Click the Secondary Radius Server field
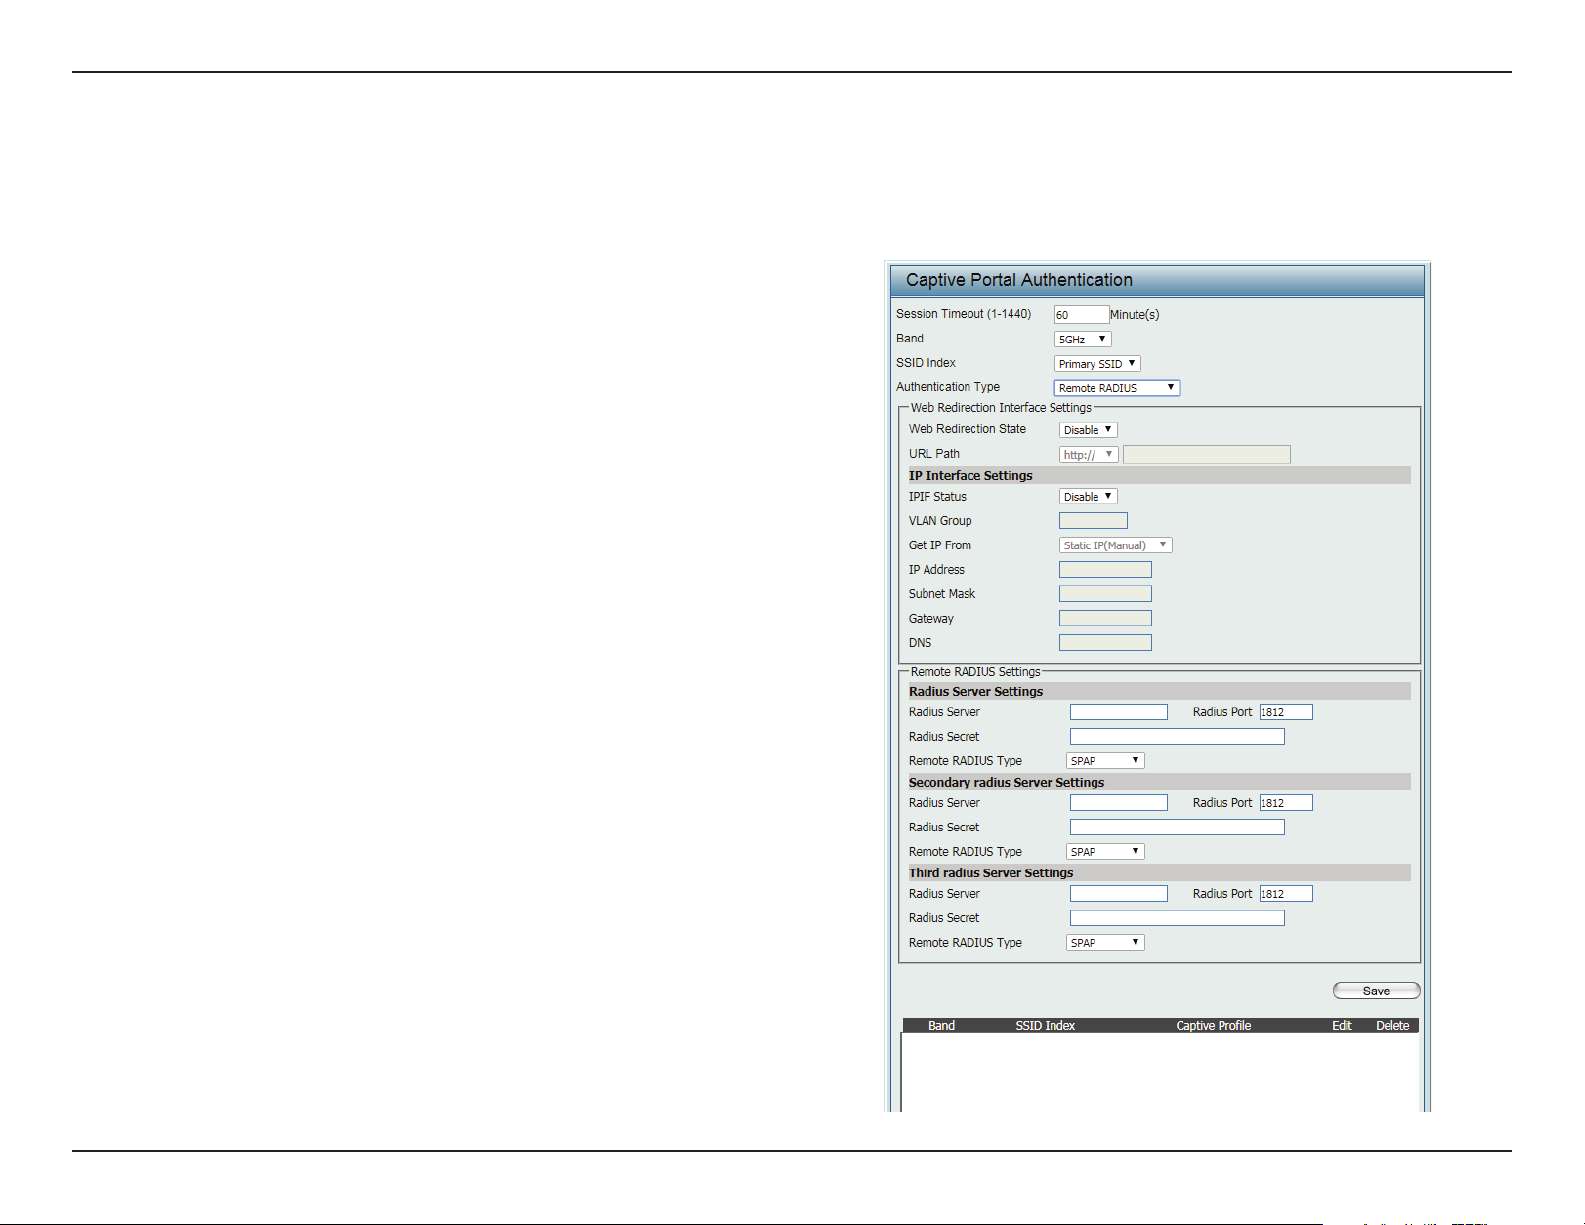Image resolution: width=1585 pixels, height=1225 pixels. pyautogui.click(x=1118, y=803)
